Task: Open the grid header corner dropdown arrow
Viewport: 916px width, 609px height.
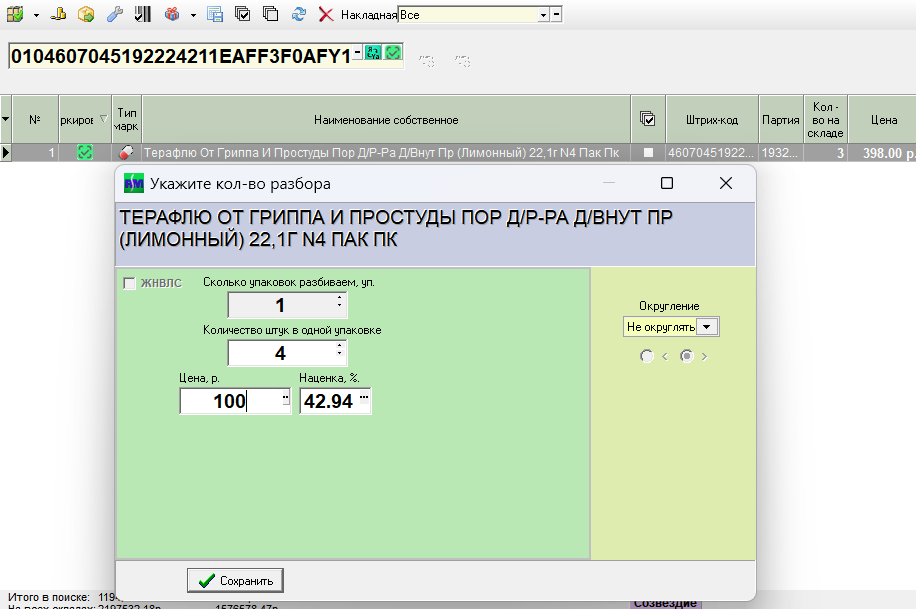Action: point(6,119)
